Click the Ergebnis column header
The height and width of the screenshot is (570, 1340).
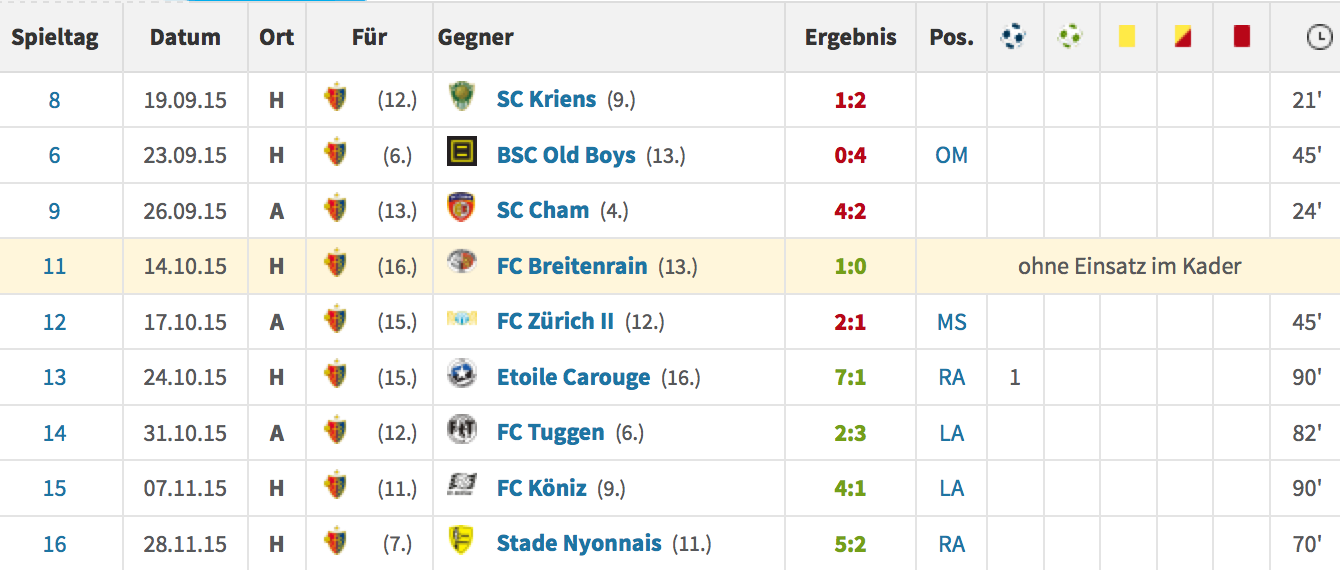(851, 38)
